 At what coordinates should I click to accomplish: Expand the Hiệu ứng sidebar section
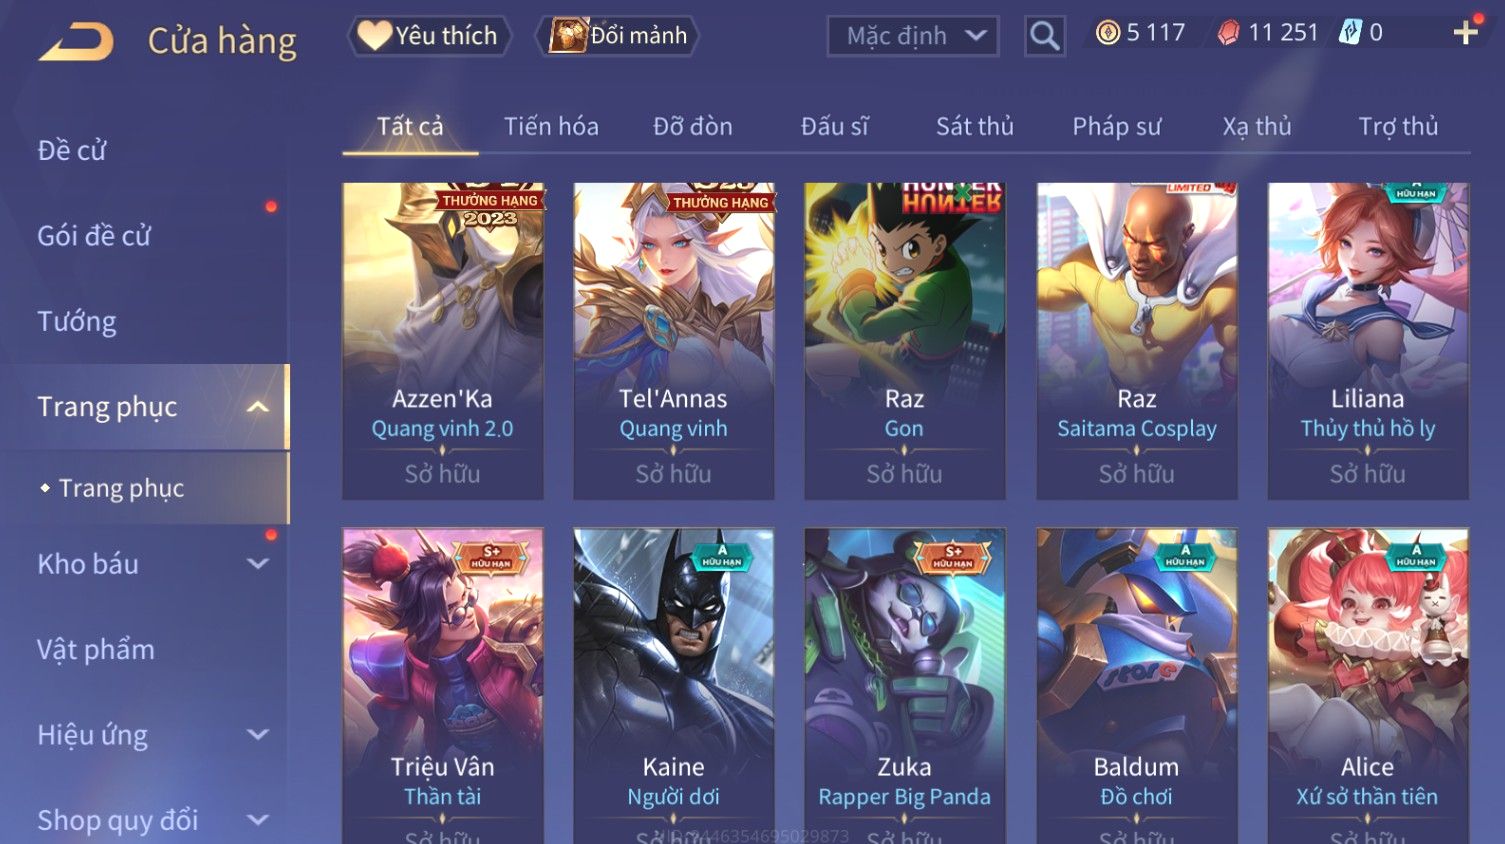pyautogui.click(x=258, y=735)
